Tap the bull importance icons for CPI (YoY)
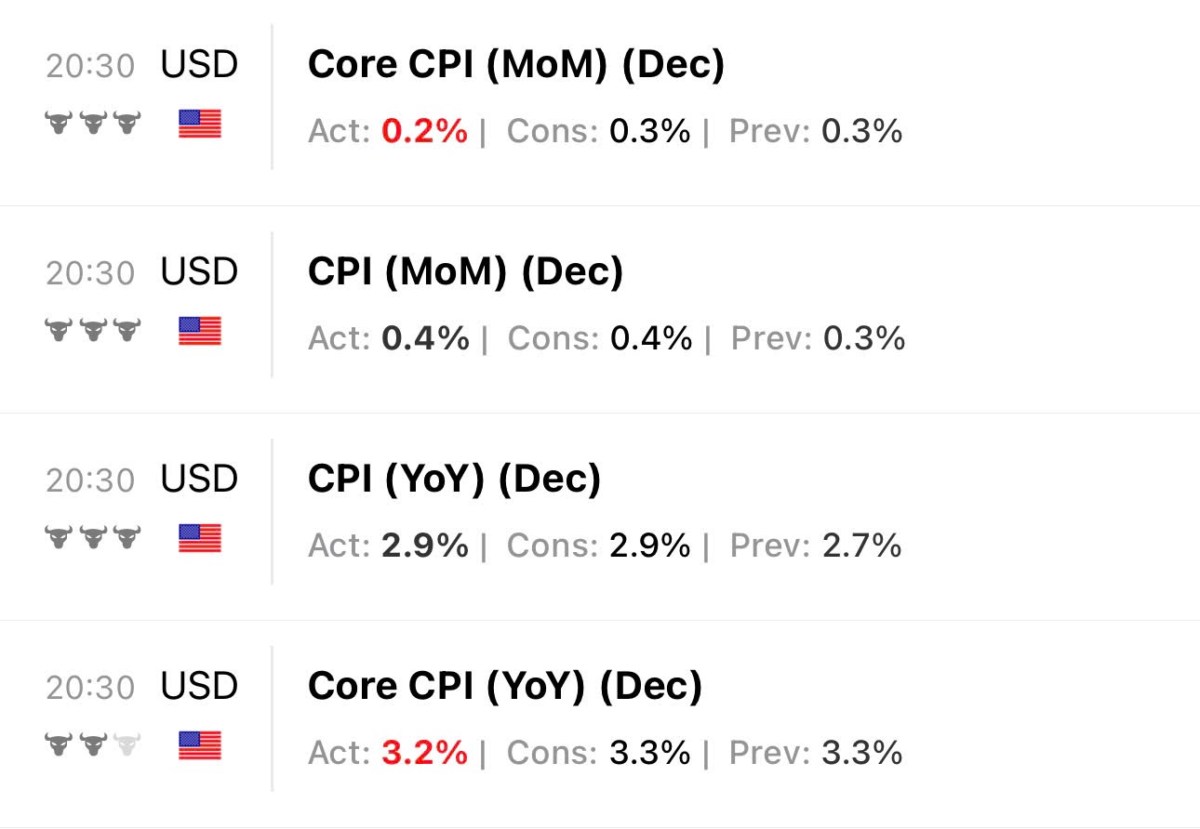The width and height of the screenshot is (1200, 829). [93, 539]
